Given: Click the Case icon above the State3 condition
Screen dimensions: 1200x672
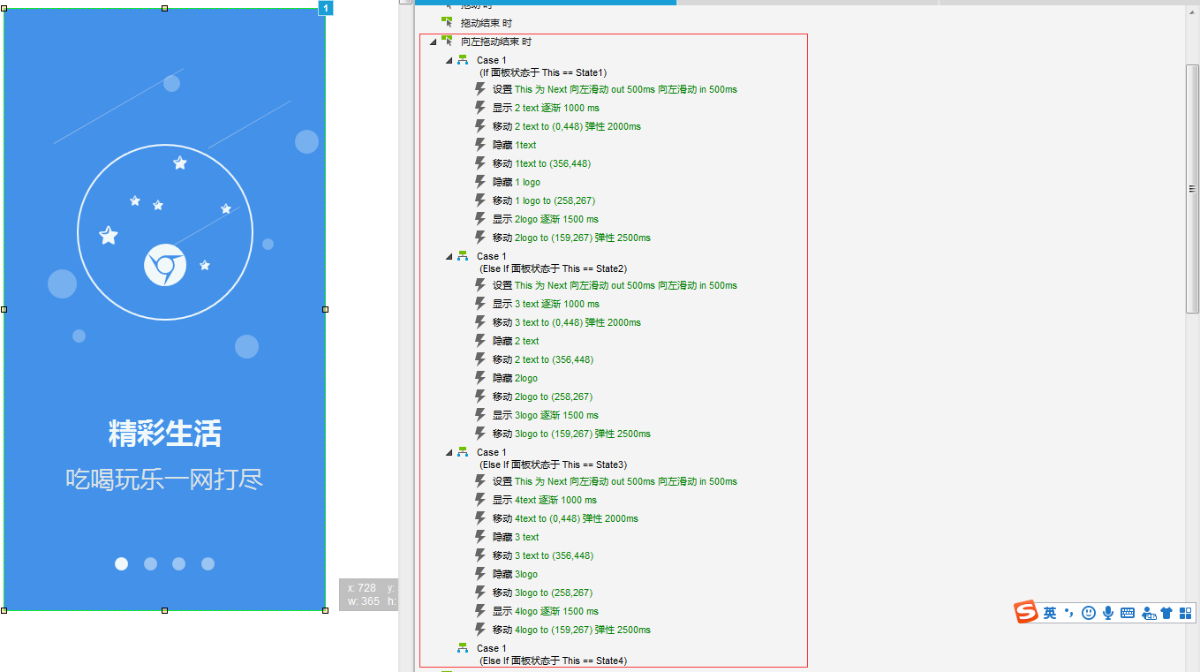Looking at the screenshot, I should pyautogui.click(x=462, y=452).
